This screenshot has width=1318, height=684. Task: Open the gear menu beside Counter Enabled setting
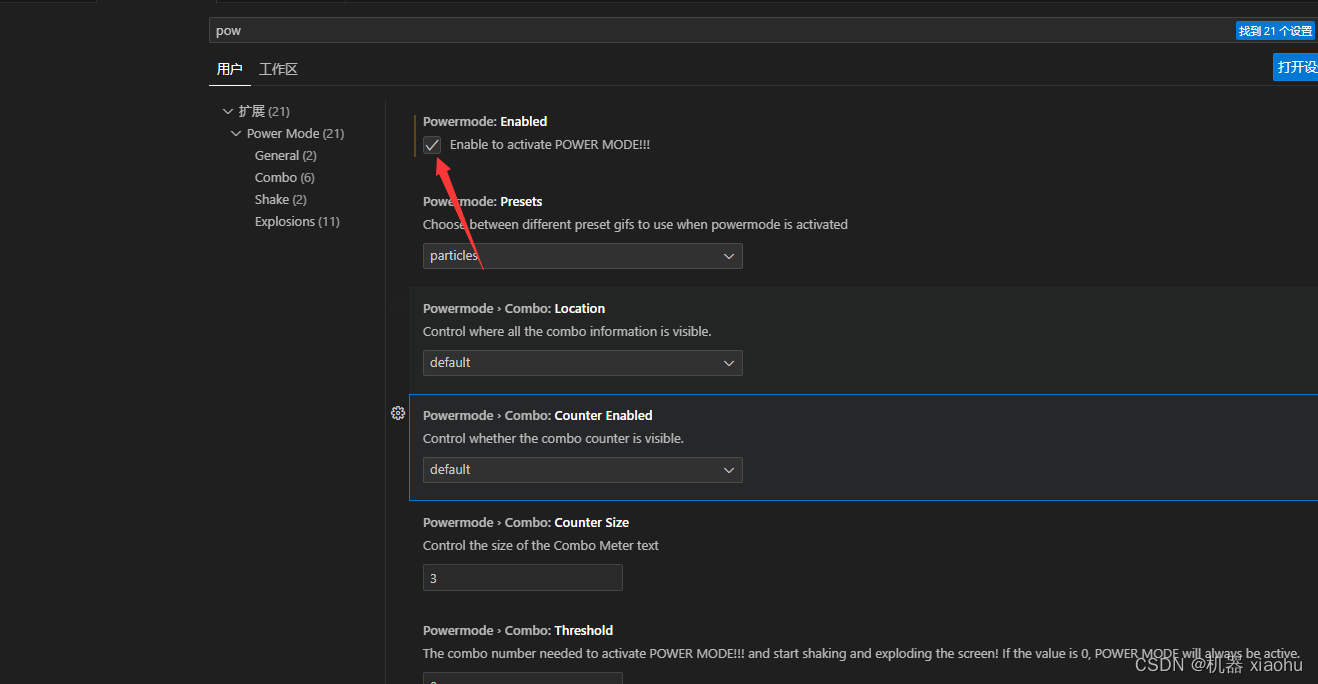[398, 413]
